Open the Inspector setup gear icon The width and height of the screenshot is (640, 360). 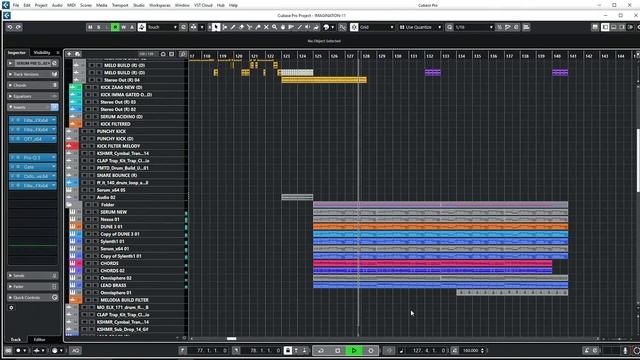click(11, 308)
